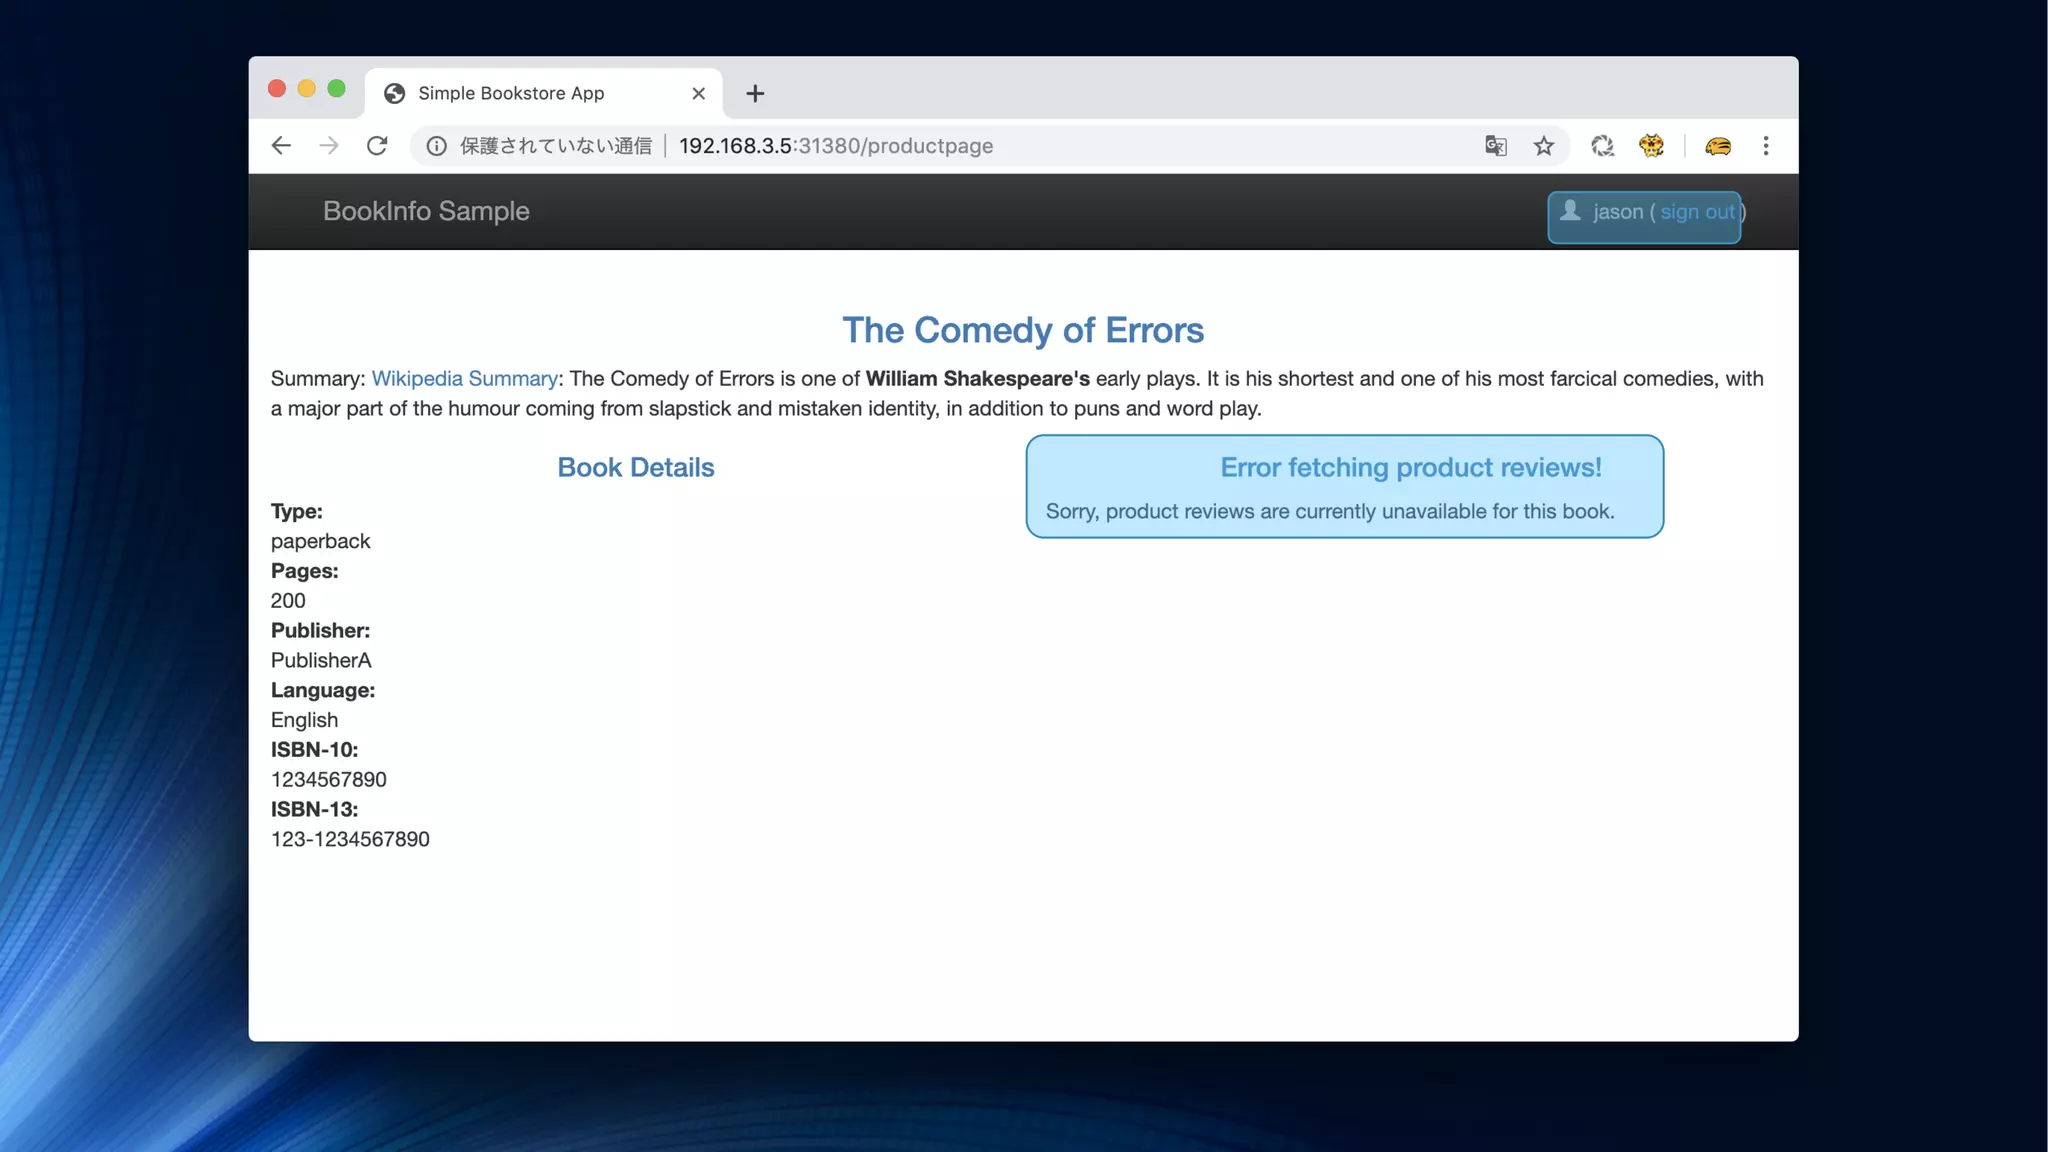Click the circular sync extension icon
2048x1152 pixels.
[1603, 146]
